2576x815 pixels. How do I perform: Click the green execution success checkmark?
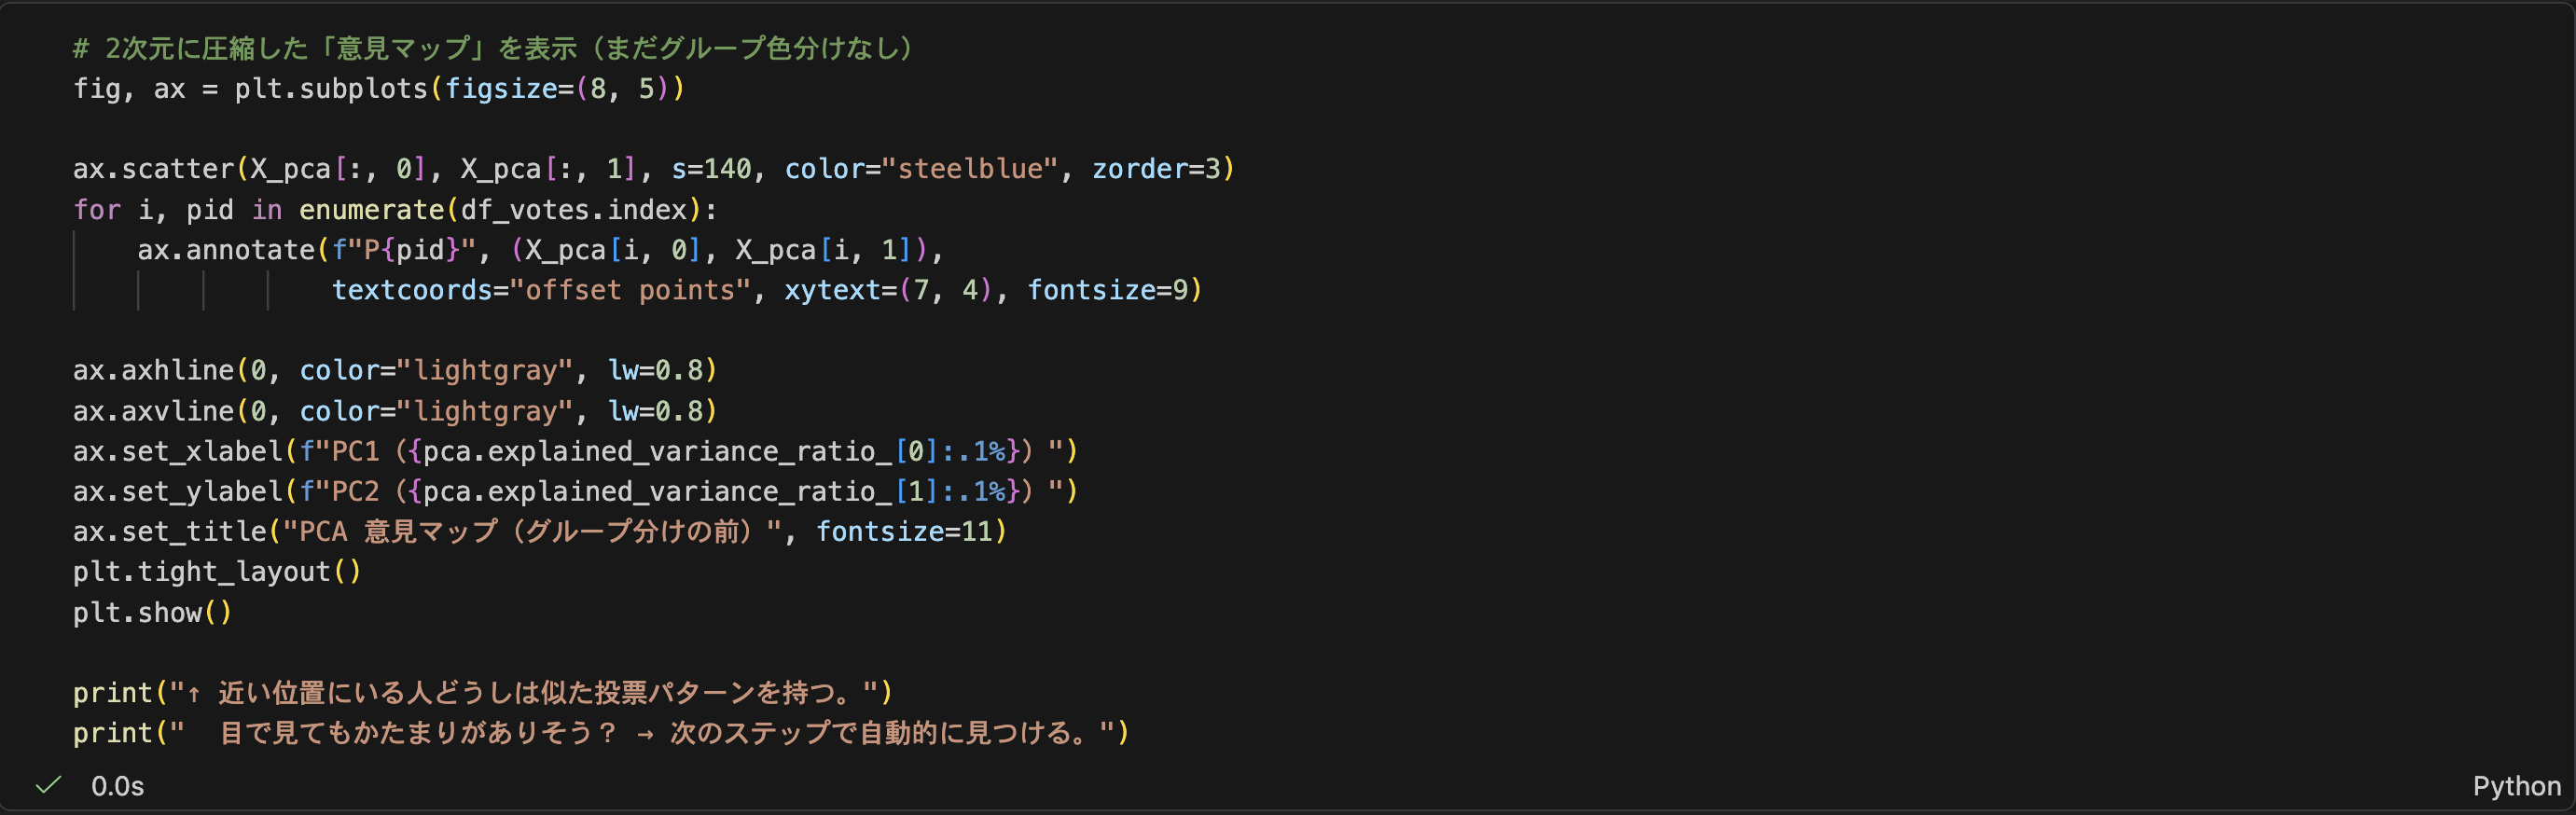click(x=48, y=785)
